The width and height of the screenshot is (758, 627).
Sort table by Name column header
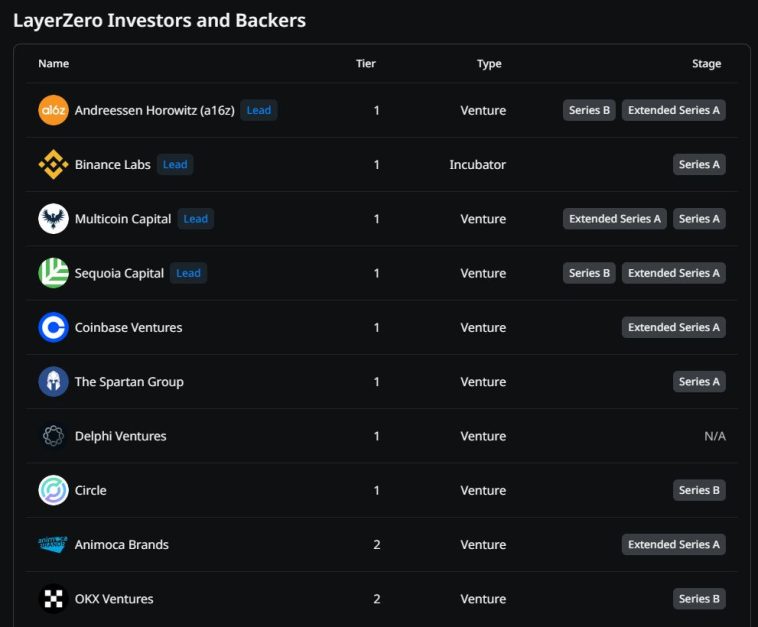pos(54,64)
